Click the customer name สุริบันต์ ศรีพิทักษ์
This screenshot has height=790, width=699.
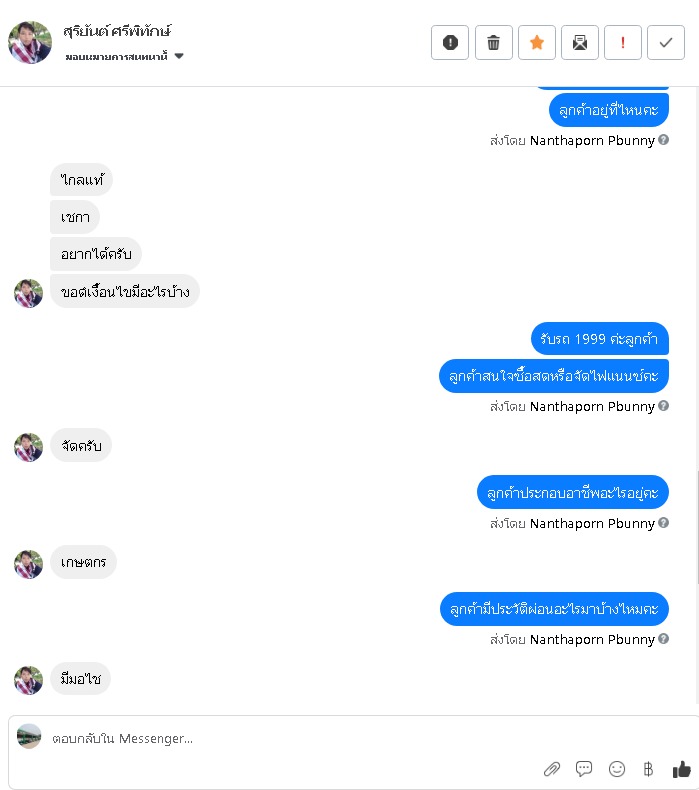(117, 31)
